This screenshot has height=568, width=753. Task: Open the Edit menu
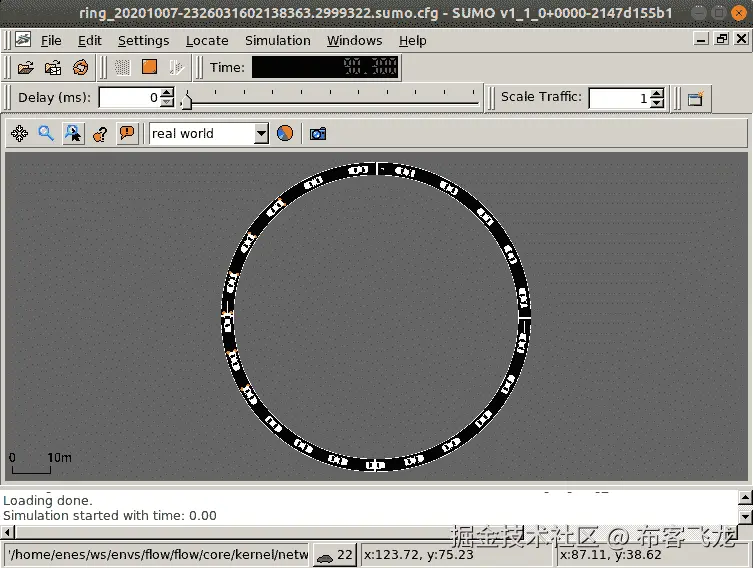[90, 41]
